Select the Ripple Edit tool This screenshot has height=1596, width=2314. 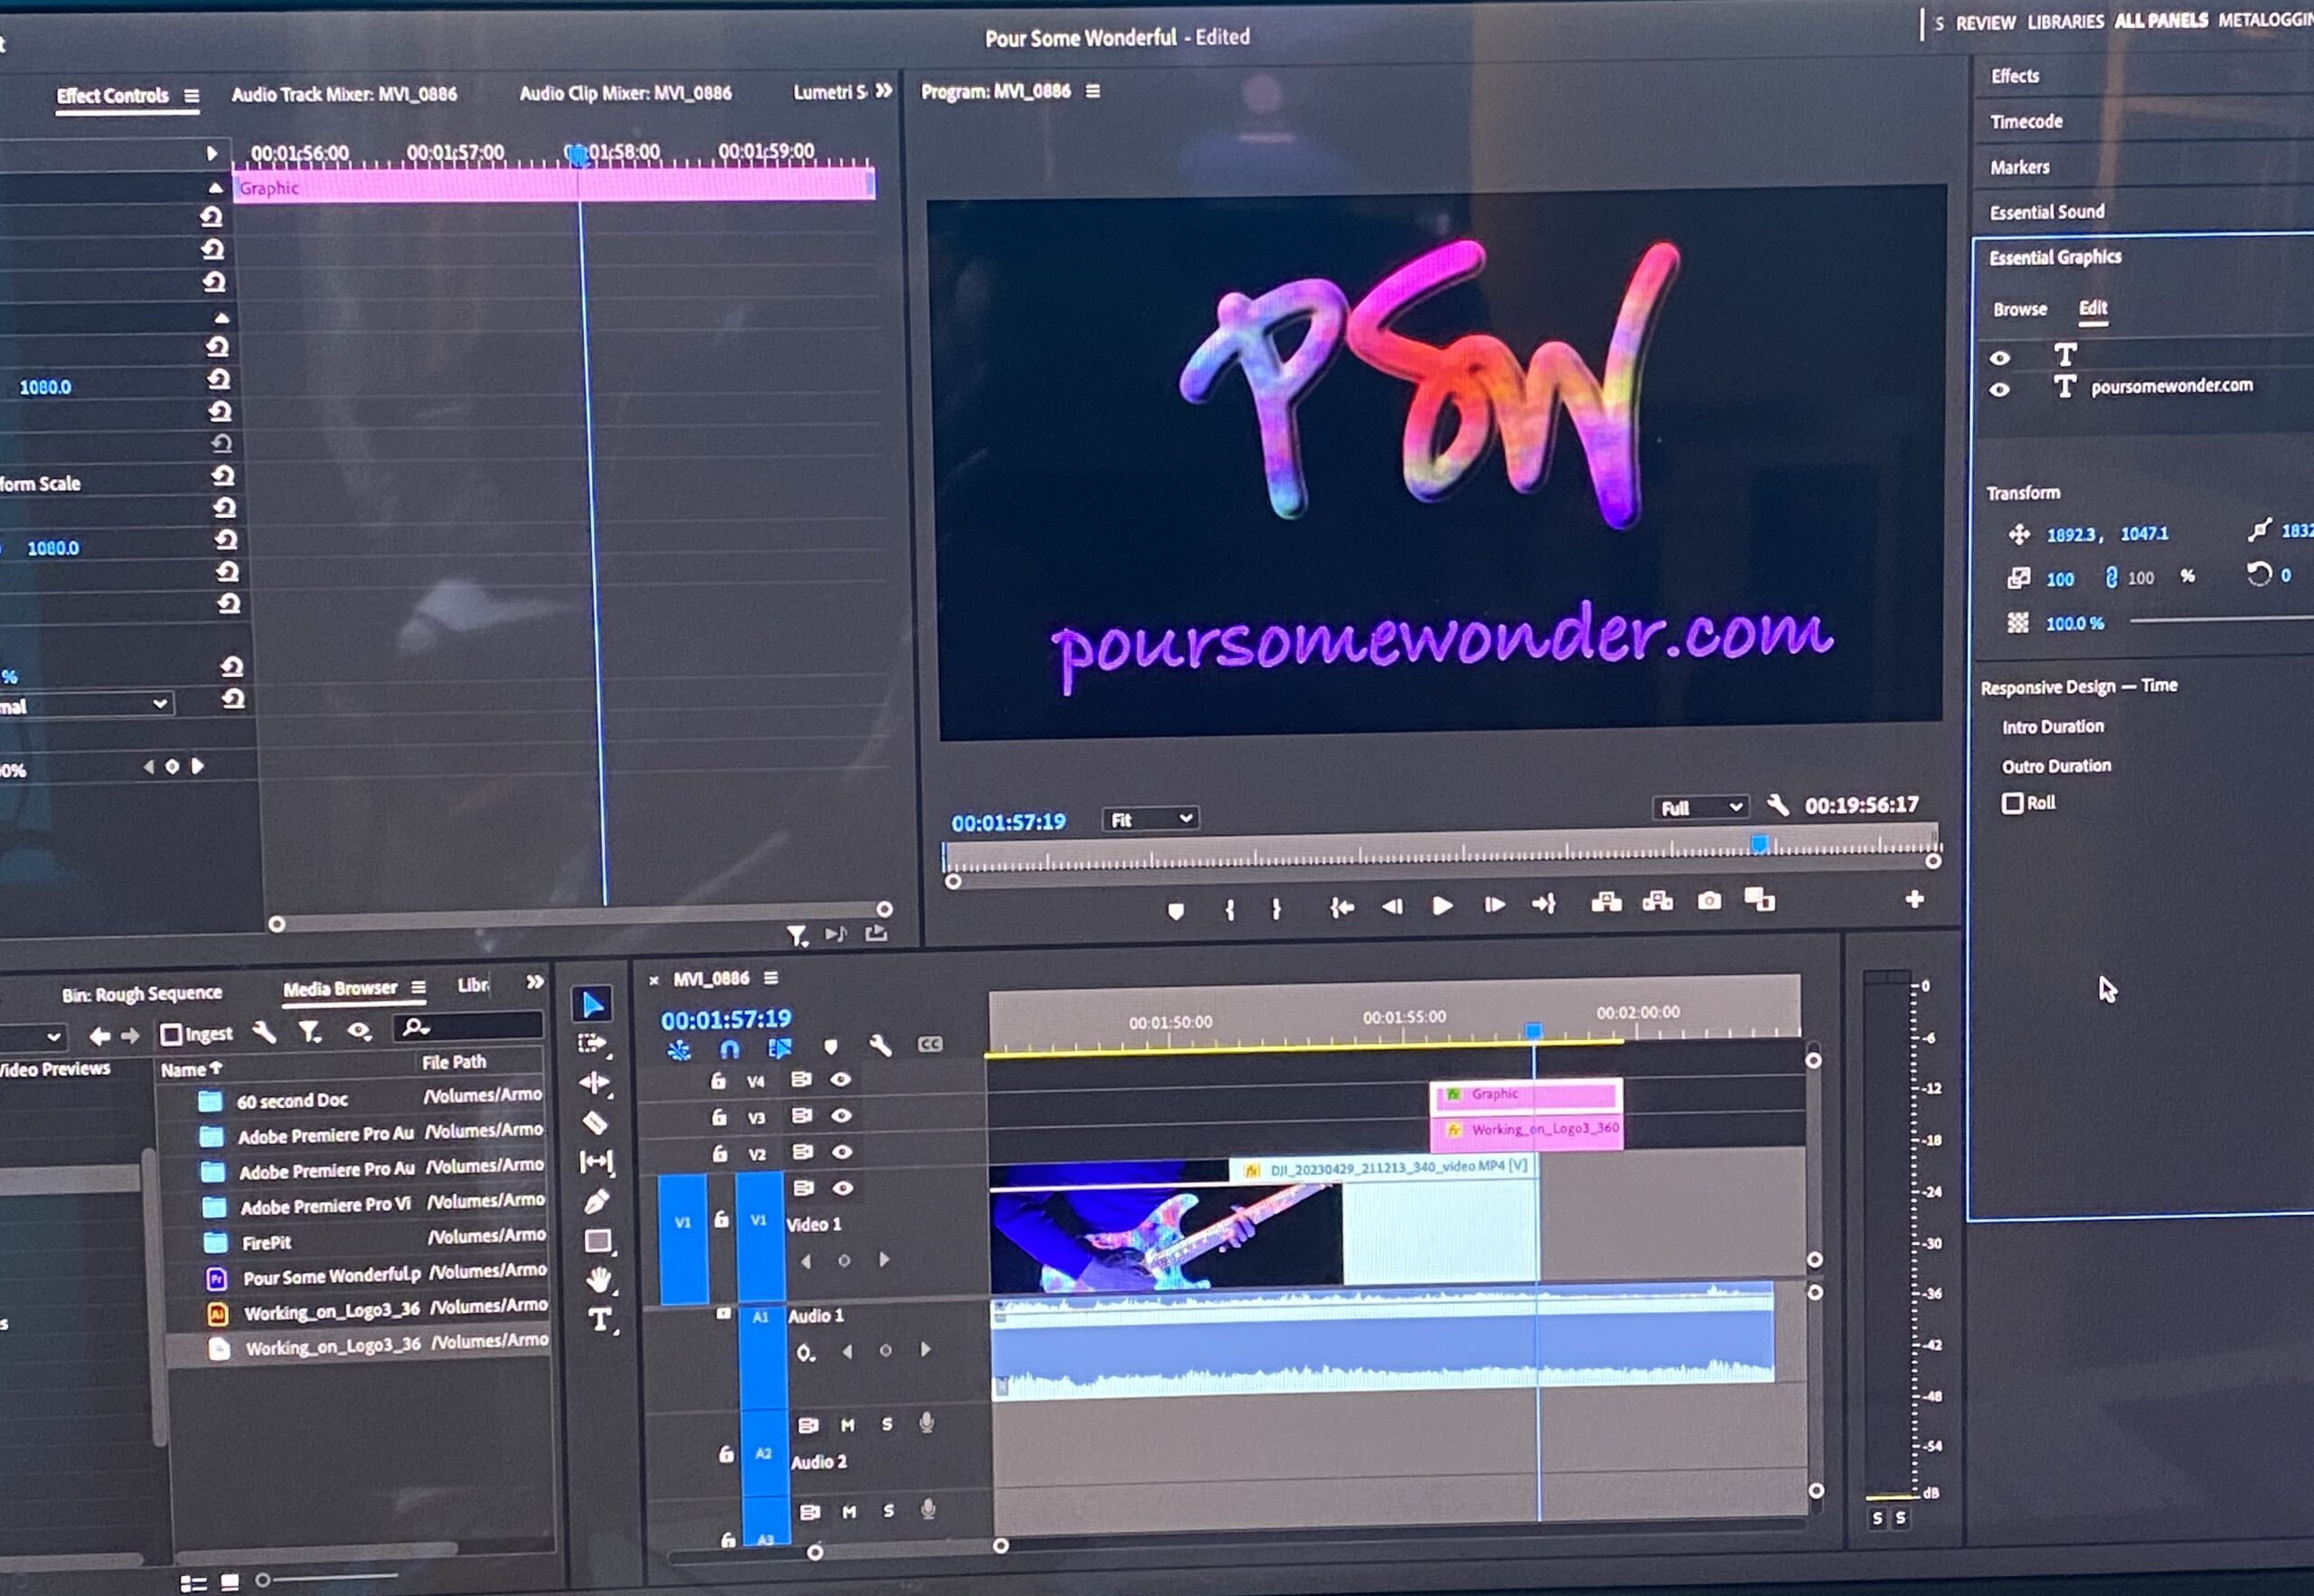pos(594,1083)
